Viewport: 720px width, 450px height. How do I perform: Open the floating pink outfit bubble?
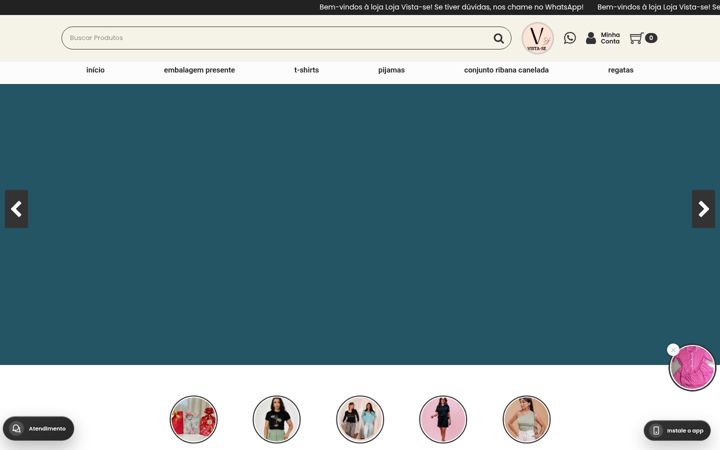(x=692, y=368)
